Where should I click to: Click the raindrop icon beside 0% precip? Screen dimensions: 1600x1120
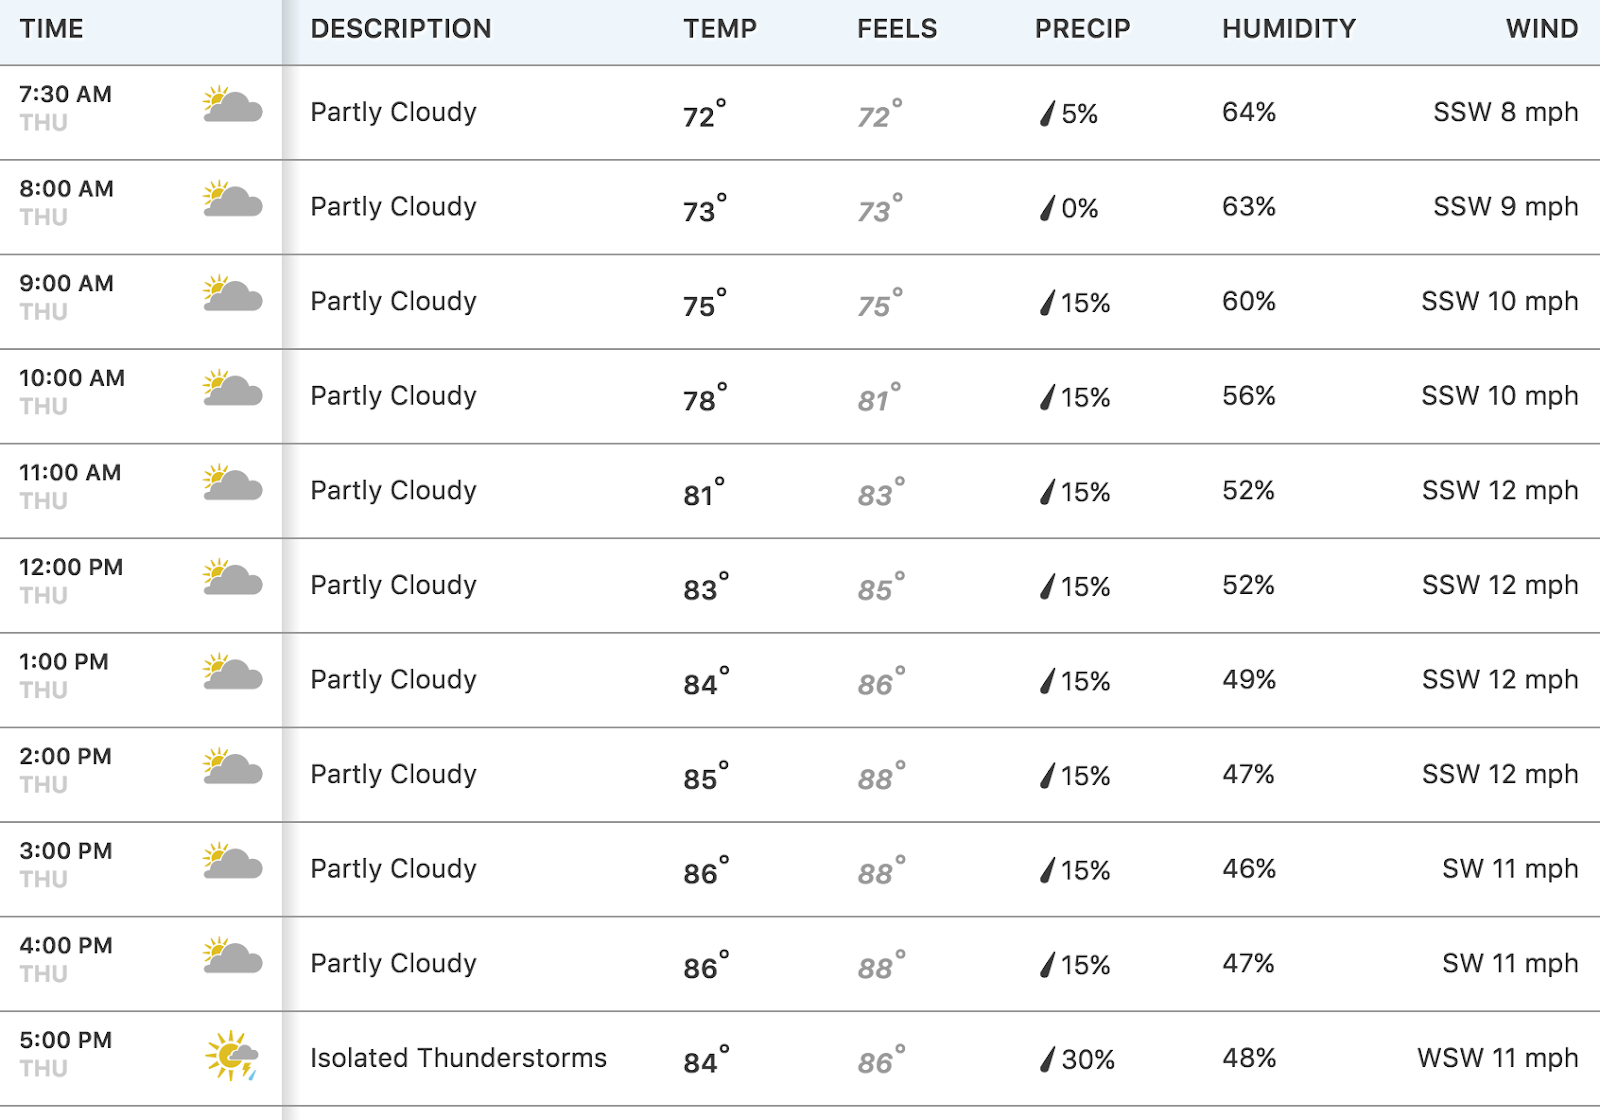pos(1047,208)
